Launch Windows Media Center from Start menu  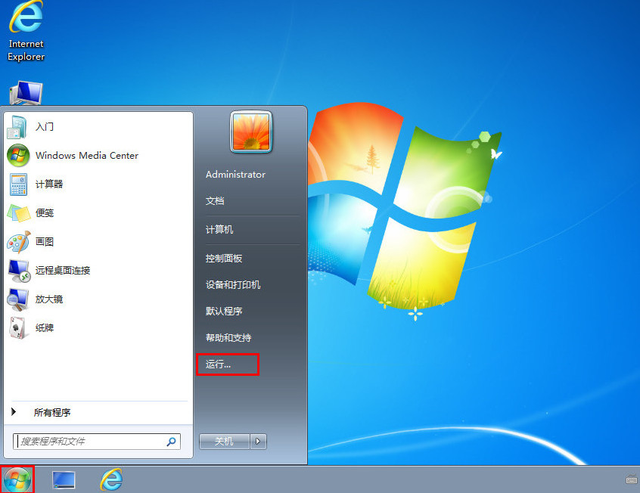tap(86, 156)
